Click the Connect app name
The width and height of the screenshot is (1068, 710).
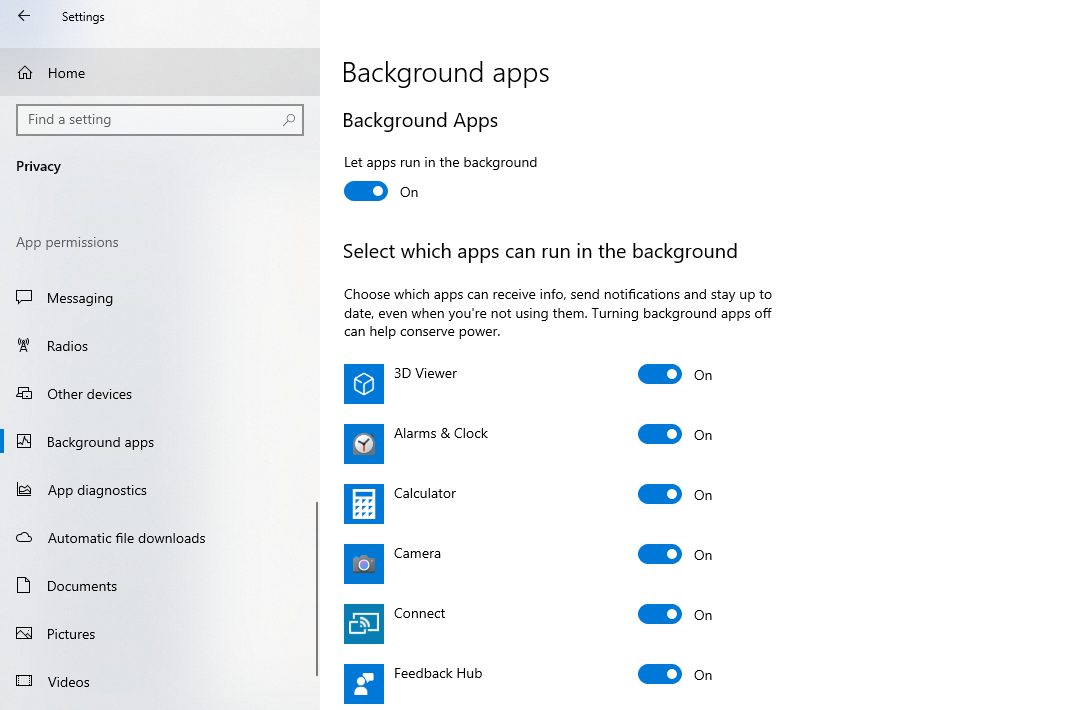tap(419, 613)
